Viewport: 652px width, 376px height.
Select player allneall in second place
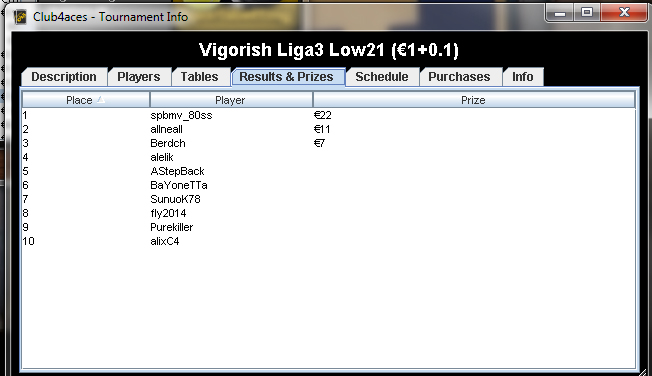(x=328, y=129)
